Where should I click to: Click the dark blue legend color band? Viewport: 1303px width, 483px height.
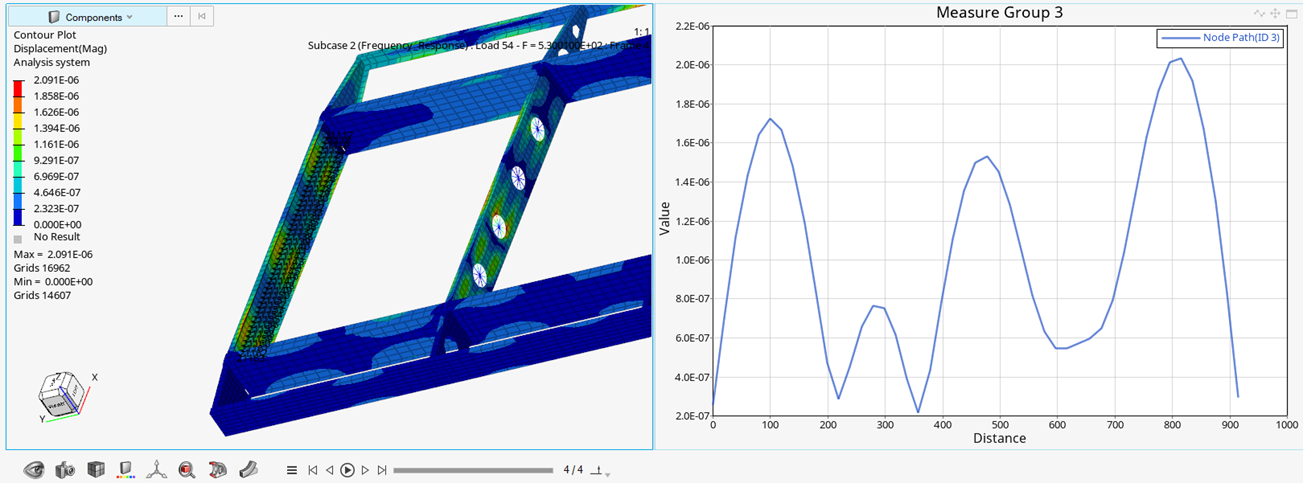pos(20,217)
